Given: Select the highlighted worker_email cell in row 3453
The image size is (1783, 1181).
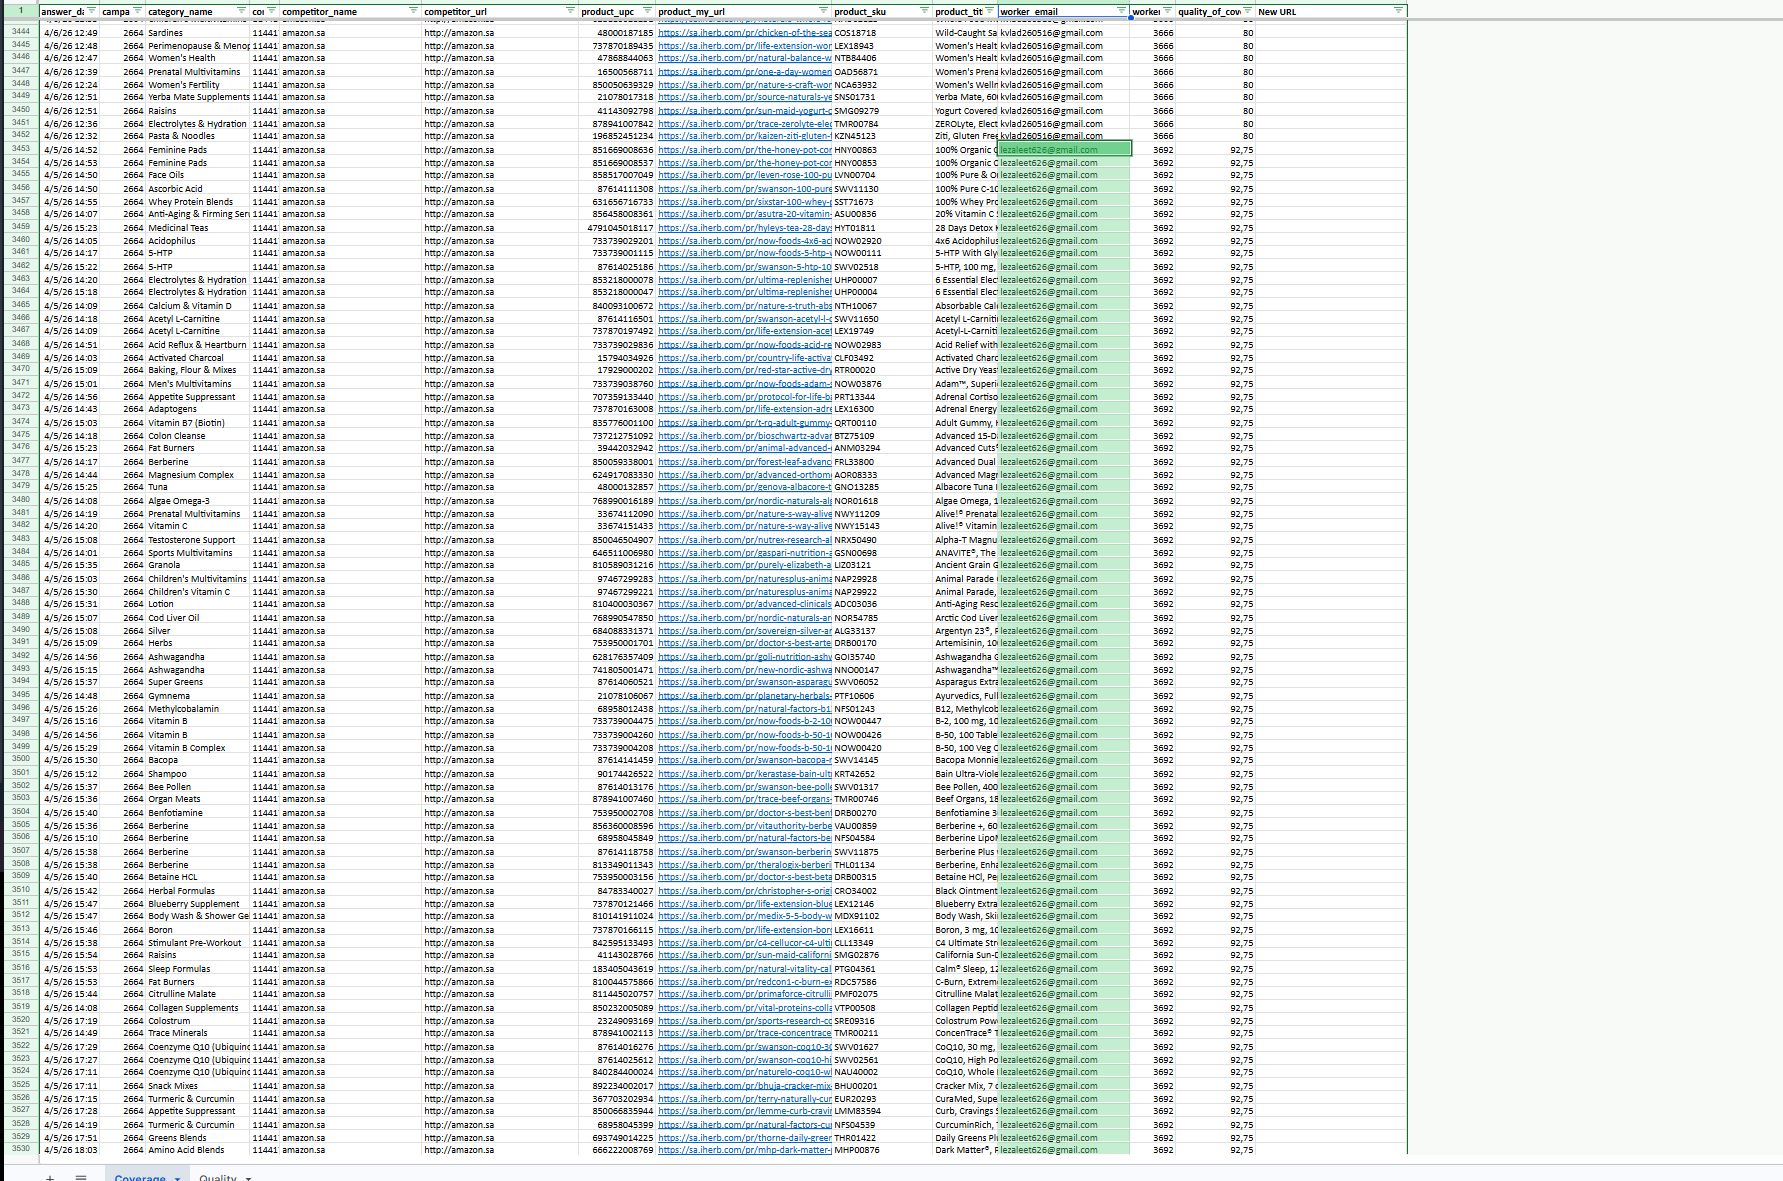Looking at the screenshot, I should [x=1064, y=149].
